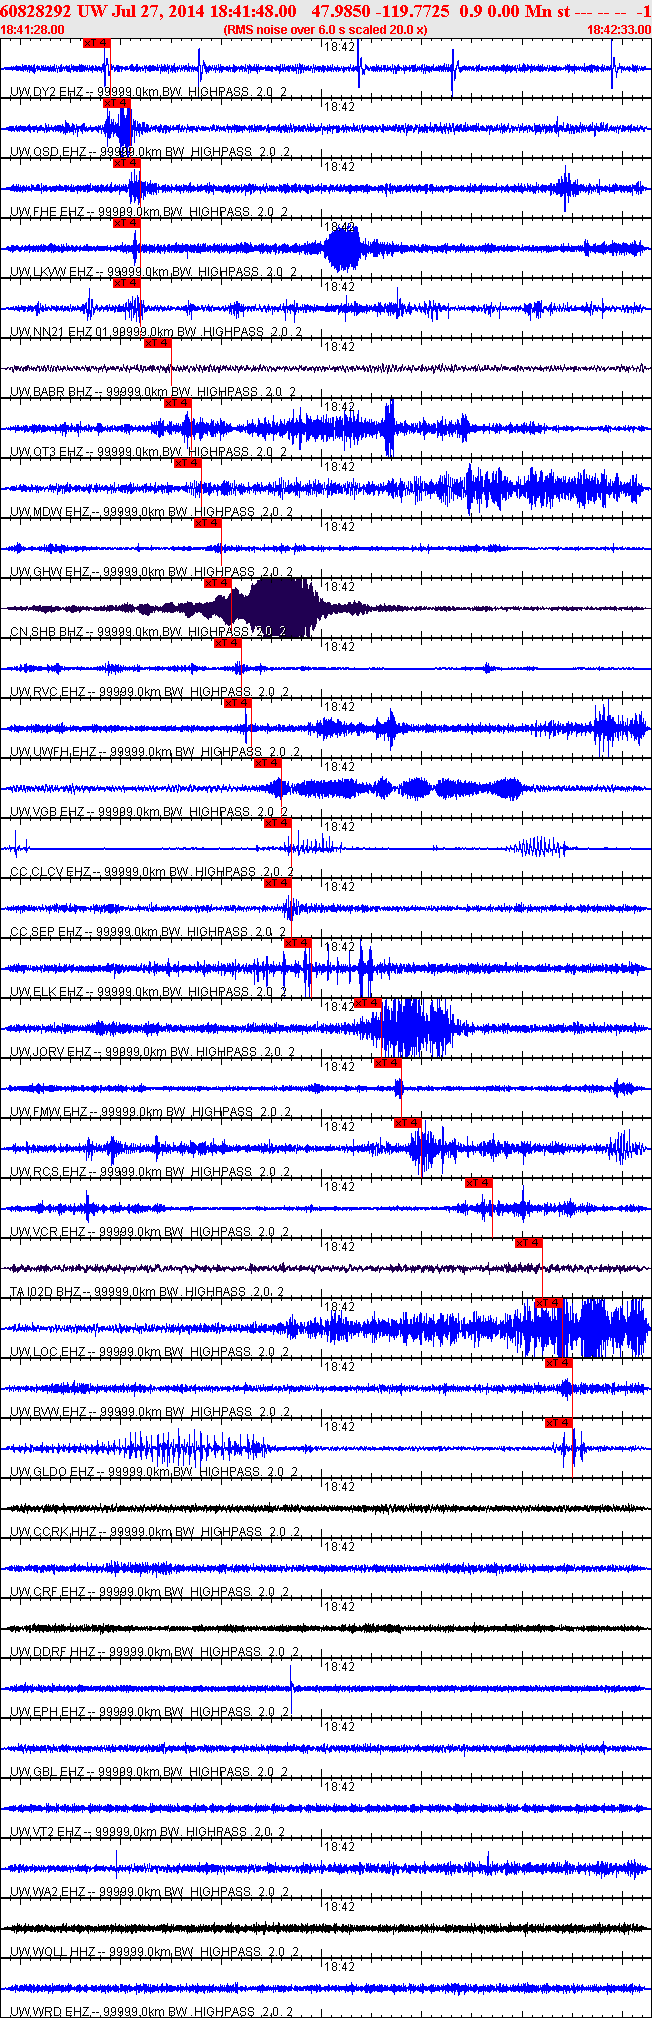Select the red pick flag on the UW.DY2 trace

pos(97,43)
